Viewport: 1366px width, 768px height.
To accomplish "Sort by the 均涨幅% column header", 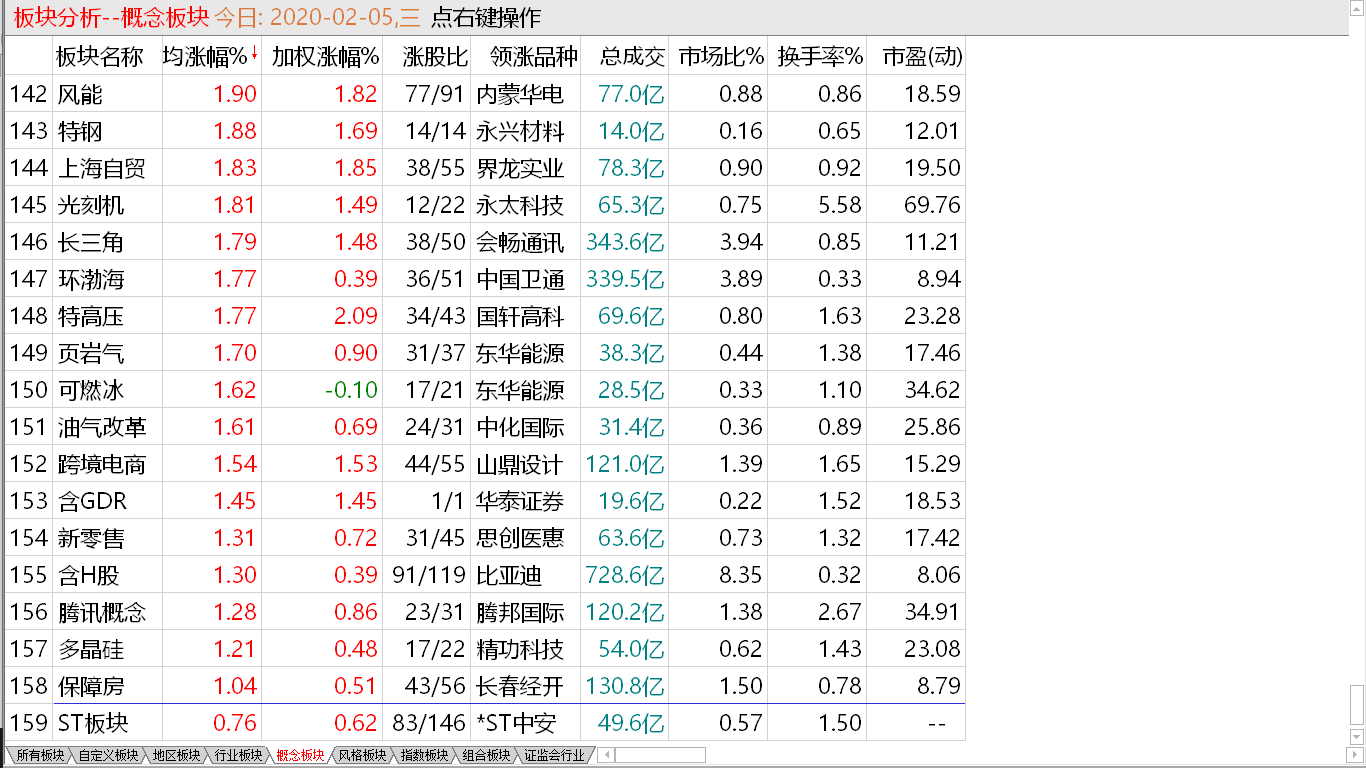I will tap(210, 57).
